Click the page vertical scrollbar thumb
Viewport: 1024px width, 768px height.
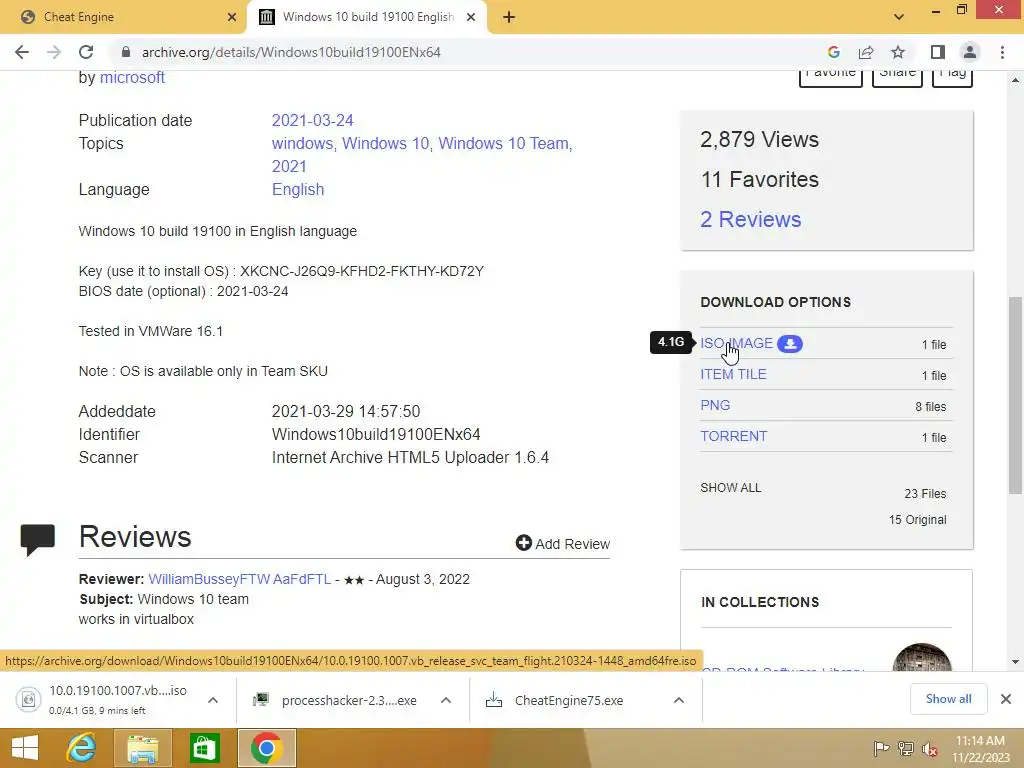(x=1015, y=394)
